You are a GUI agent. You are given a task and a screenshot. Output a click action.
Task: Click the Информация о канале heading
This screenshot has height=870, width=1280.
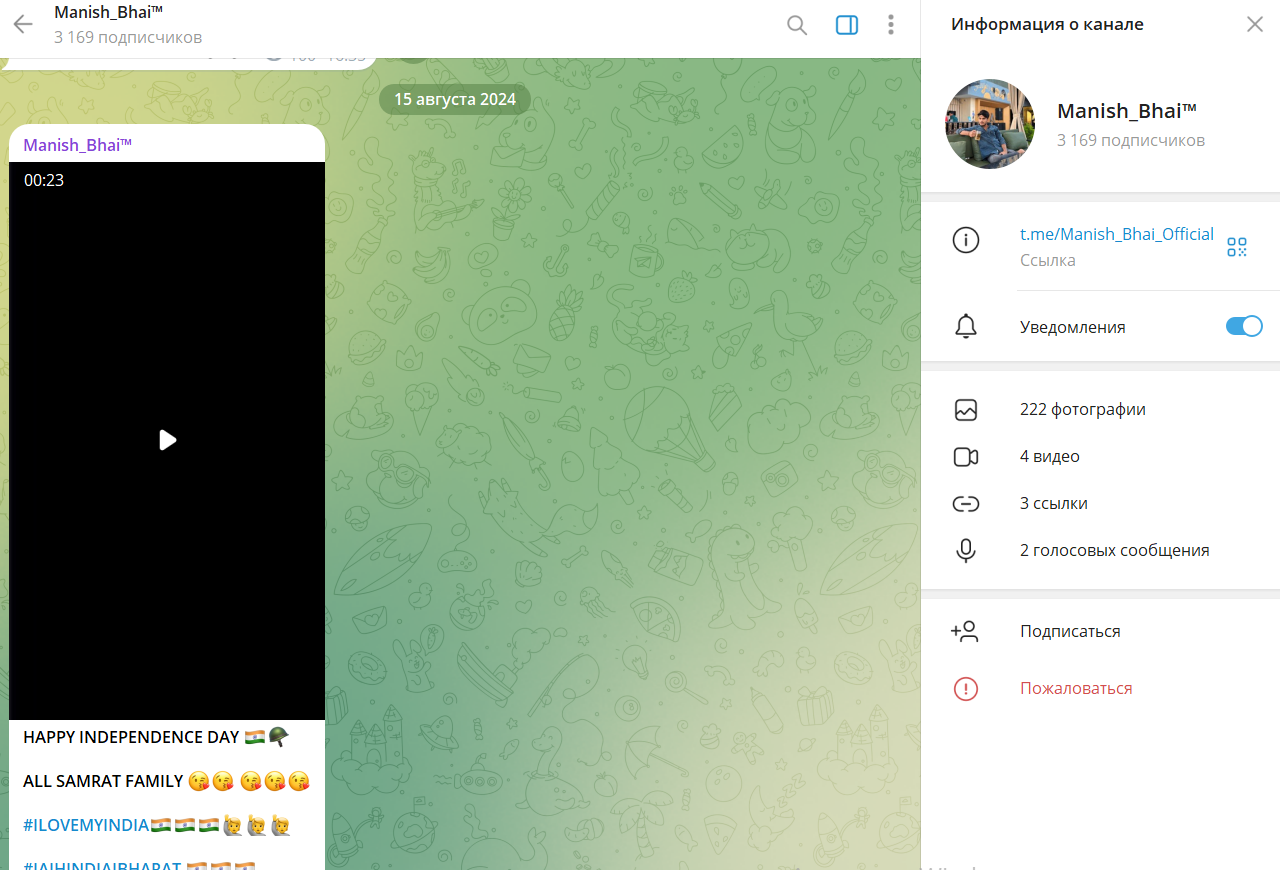[x=1047, y=24]
